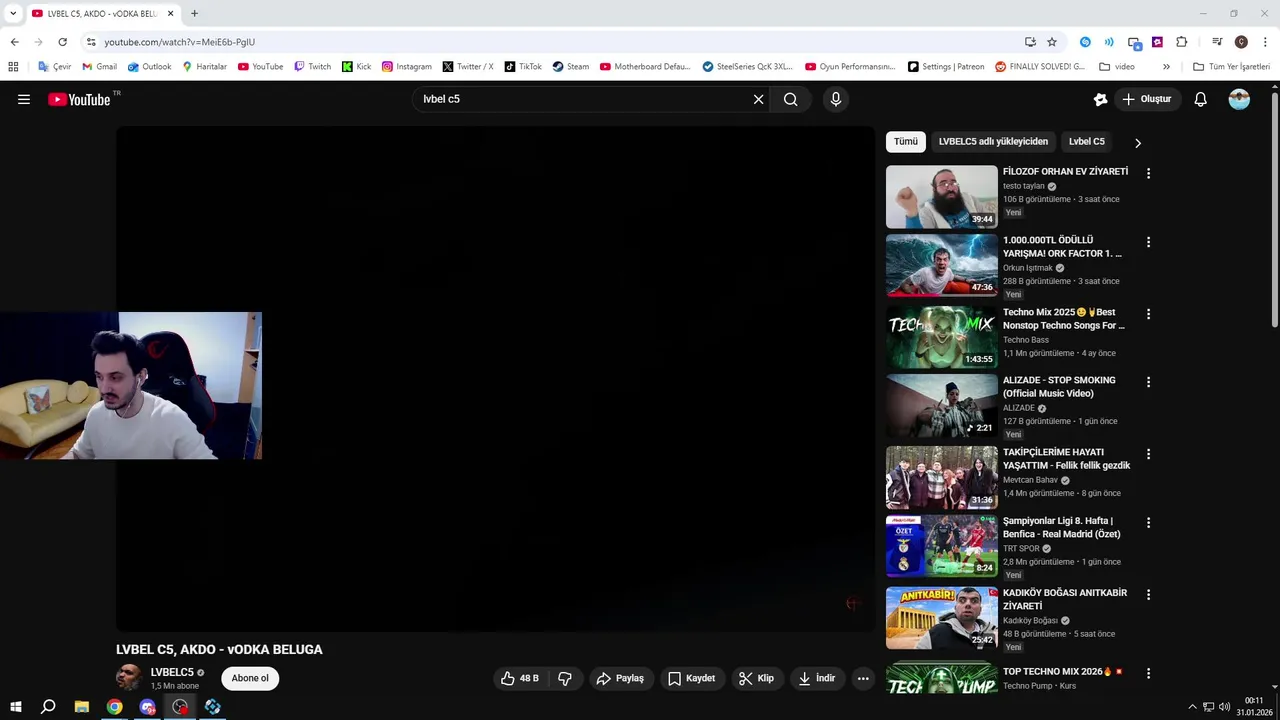Select the Lvbel C5 filter chip
The height and width of the screenshot is (720, 1280).
1086,142
